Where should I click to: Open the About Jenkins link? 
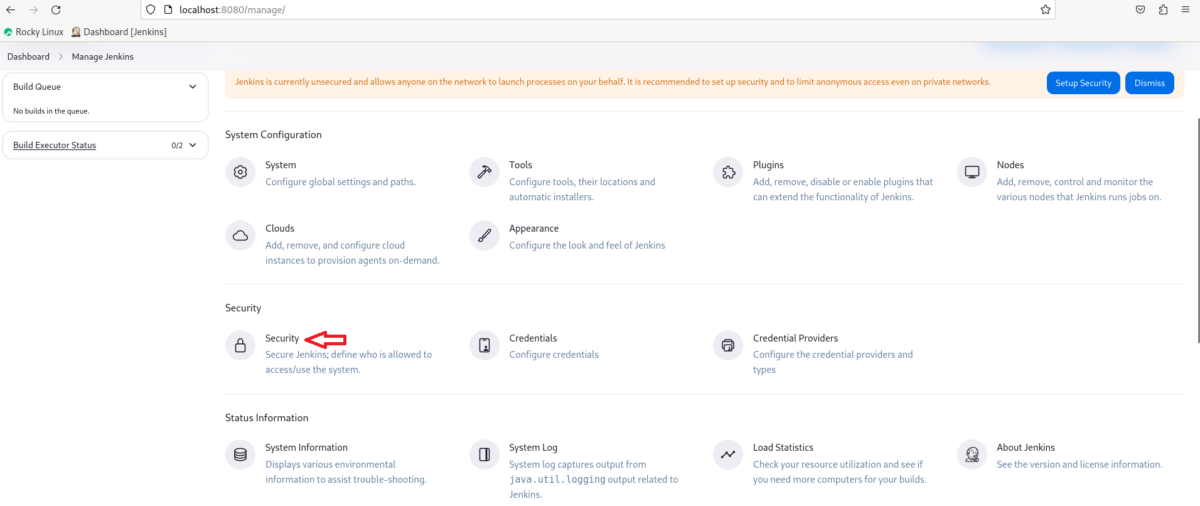coord(1026,448)
